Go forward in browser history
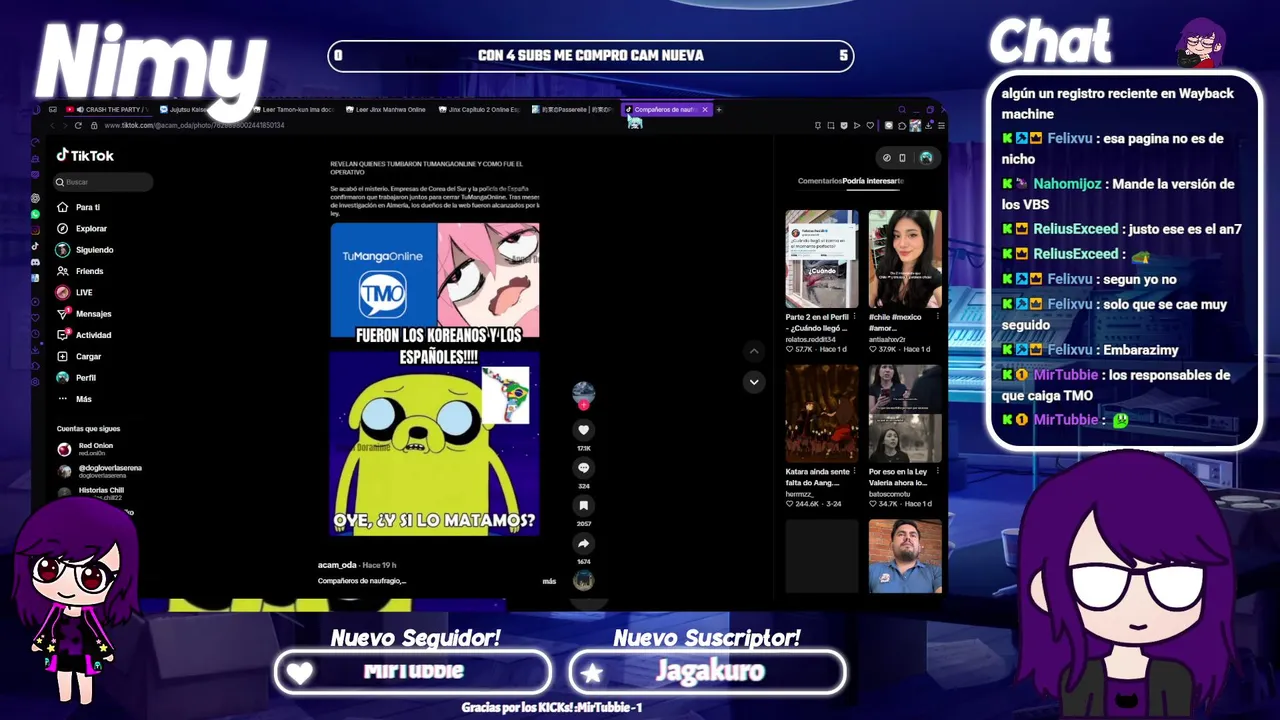Image resolution: width=1280 pixels, height=720 pixels. 65,125
